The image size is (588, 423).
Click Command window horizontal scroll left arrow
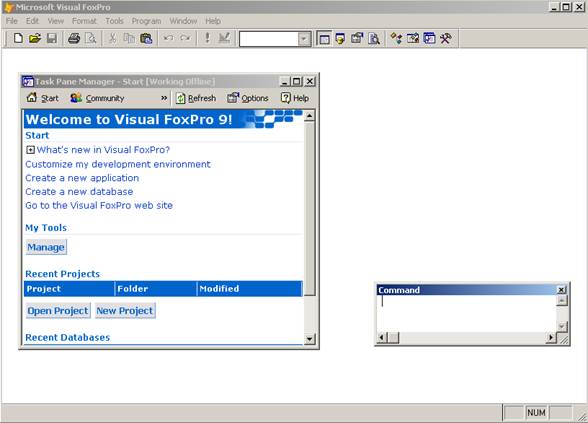coord(382,338)
